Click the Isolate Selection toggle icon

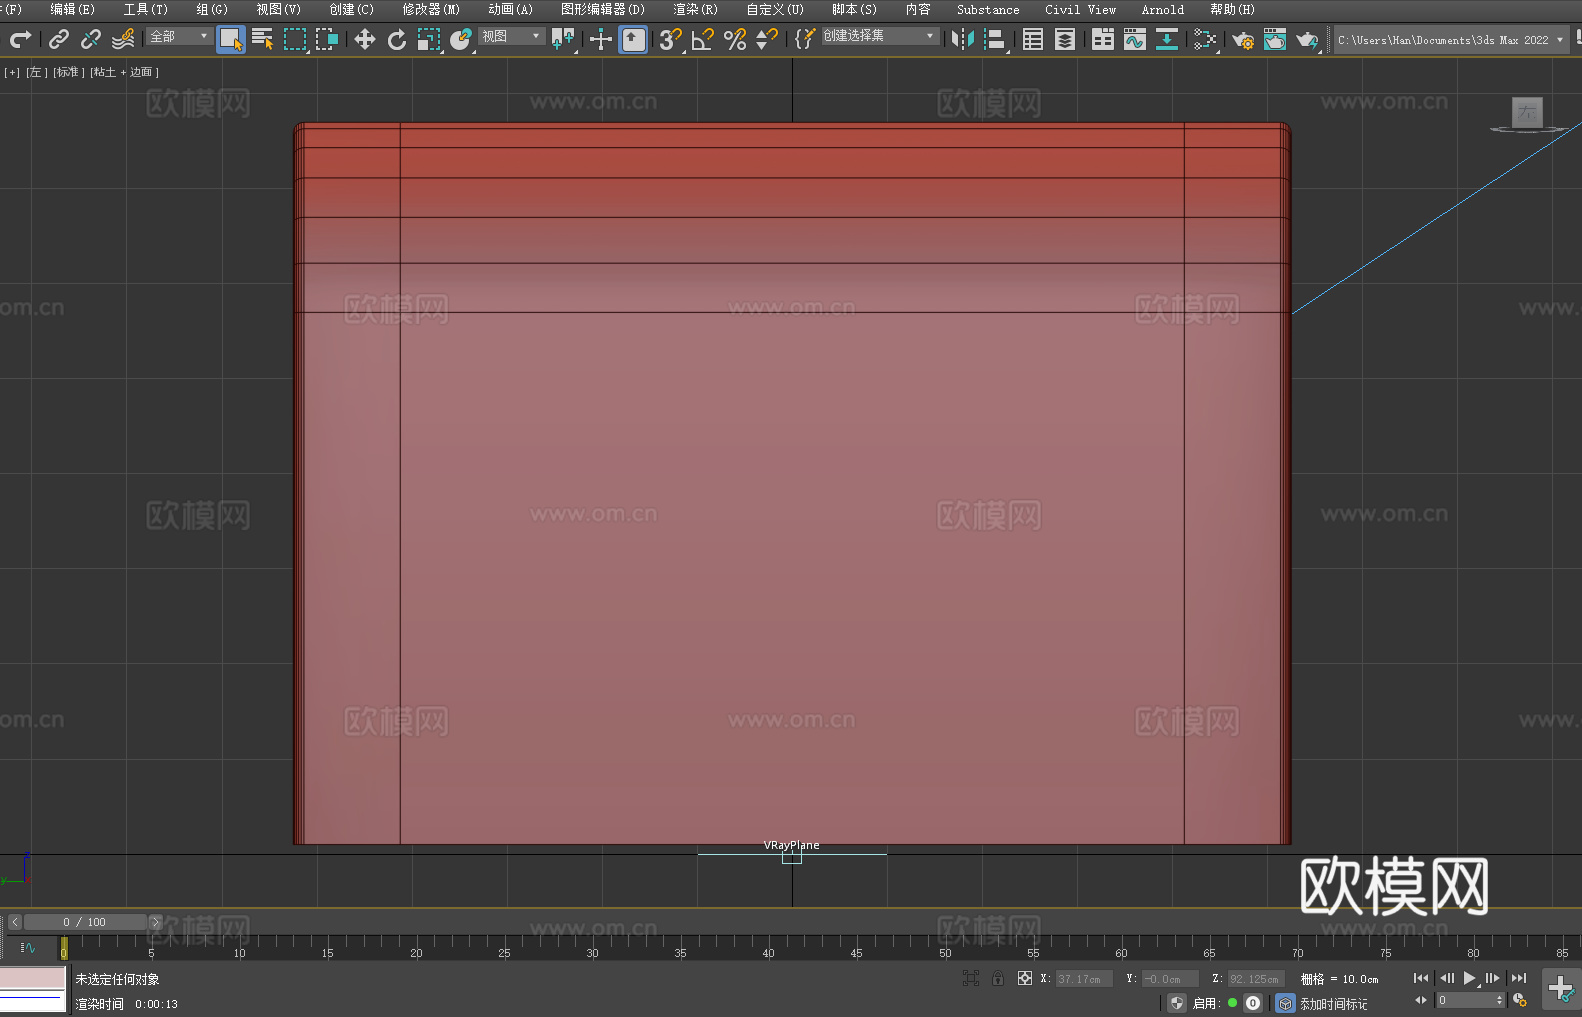(970, 978)
